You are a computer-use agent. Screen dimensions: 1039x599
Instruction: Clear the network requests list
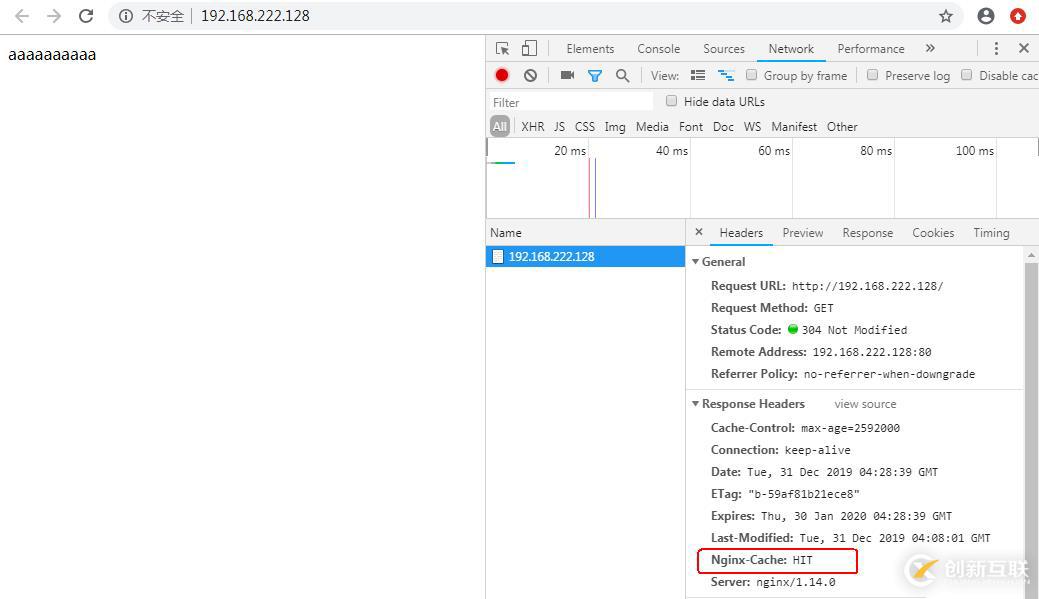click(x=529, y=75)
